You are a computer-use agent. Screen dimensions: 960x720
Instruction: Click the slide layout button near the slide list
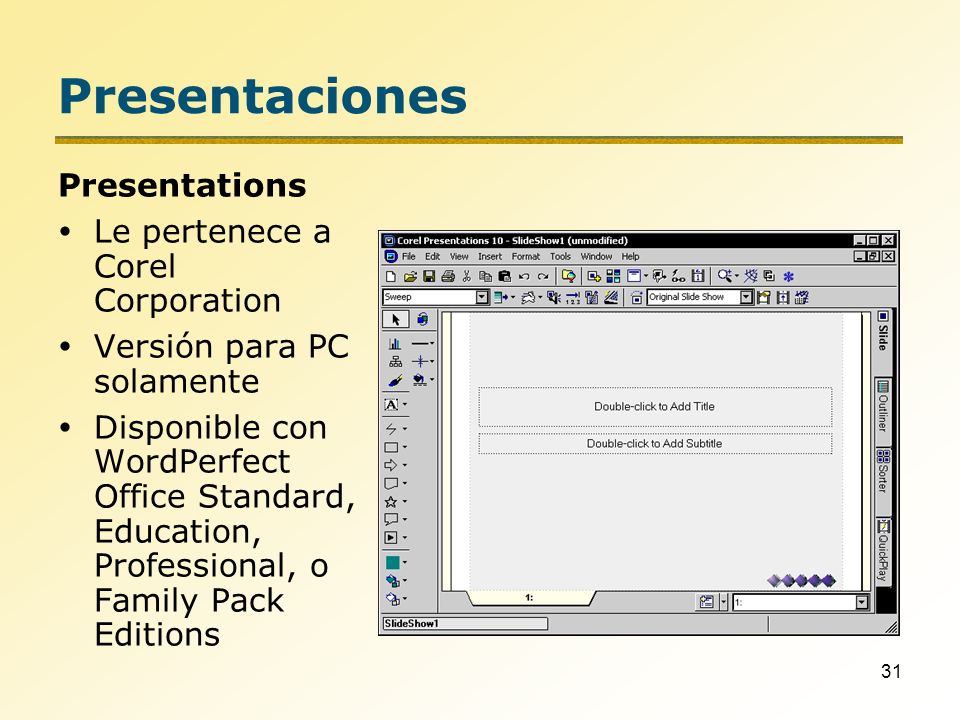[707, 602]
